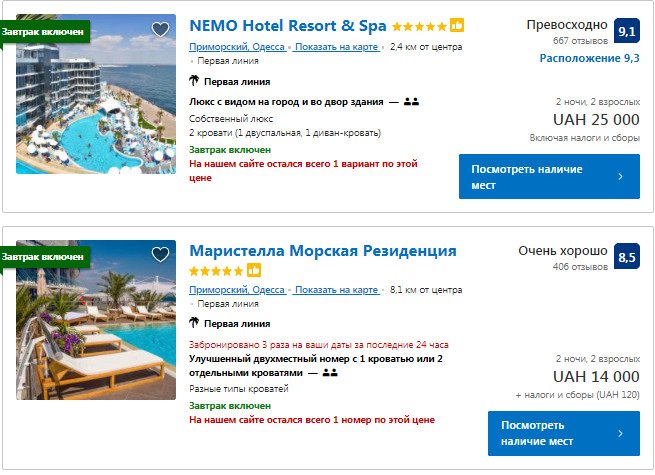Click Маристелла four-star rating icons
The image size is (655, 475).
(x=216, y=270)
